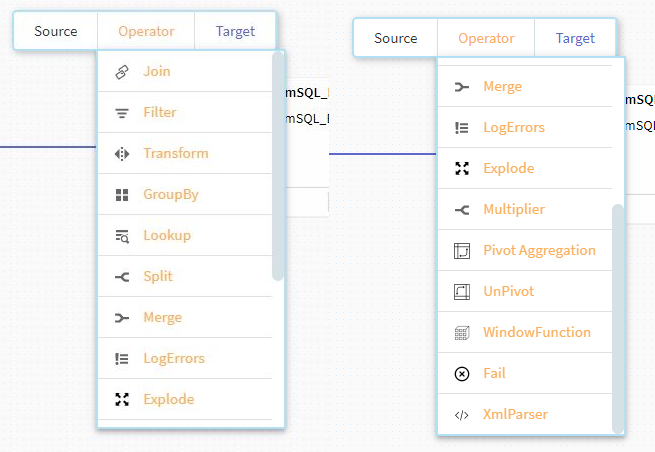This screenshot has height=452, width=655.
Task: Click the Pivot Aggregation icon
Action: tap(462, 251)
